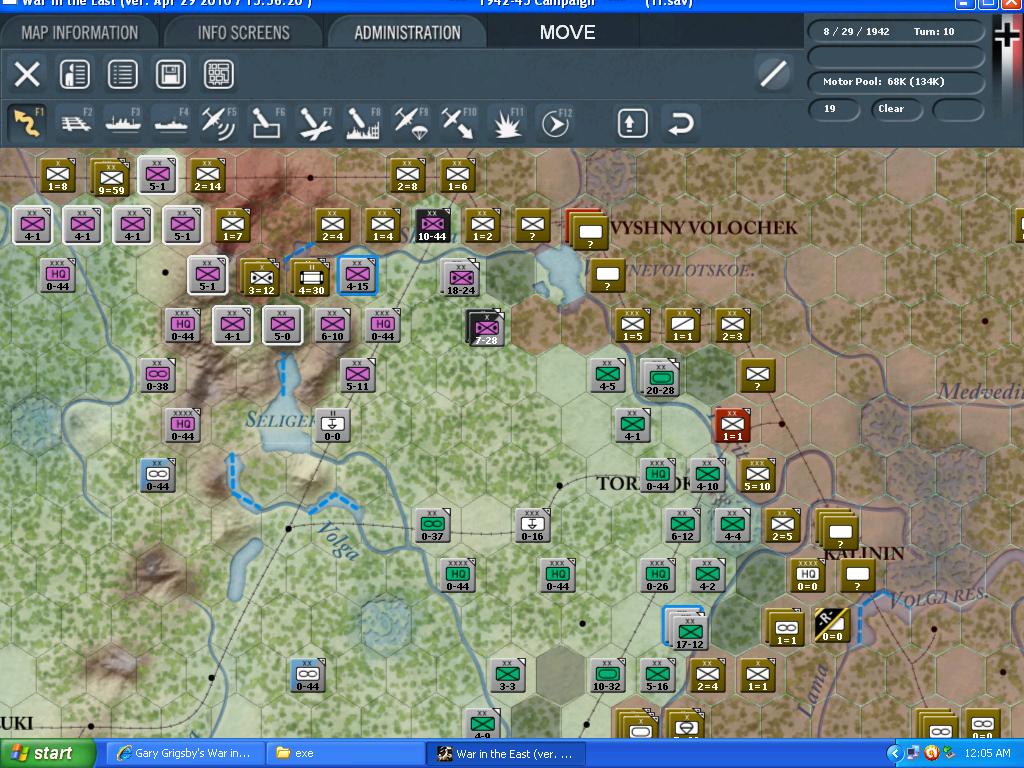Open the INFO SCREENS tab
Screen dimensions: 1024x768
pyautogui.click(x=244, y=33)
